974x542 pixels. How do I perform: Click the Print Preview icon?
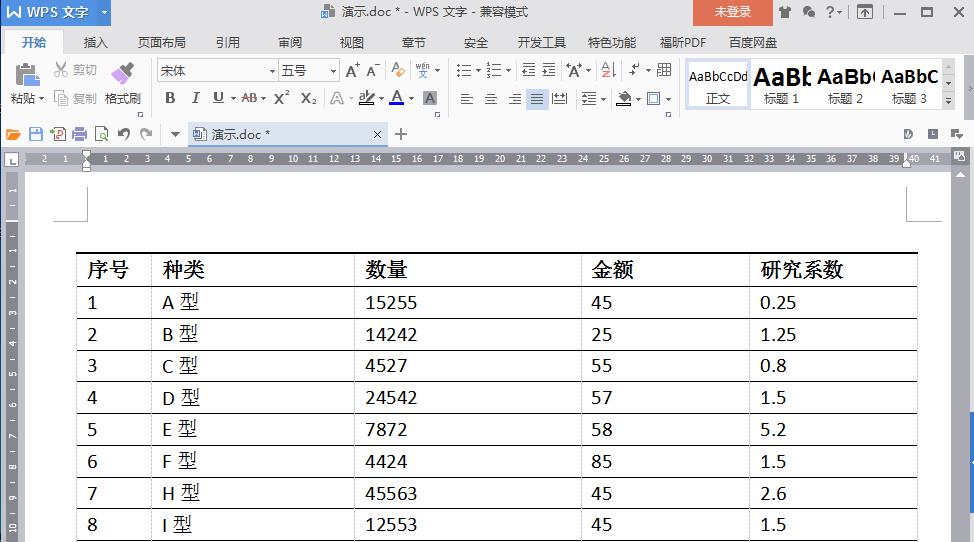(x=101, y=134)
